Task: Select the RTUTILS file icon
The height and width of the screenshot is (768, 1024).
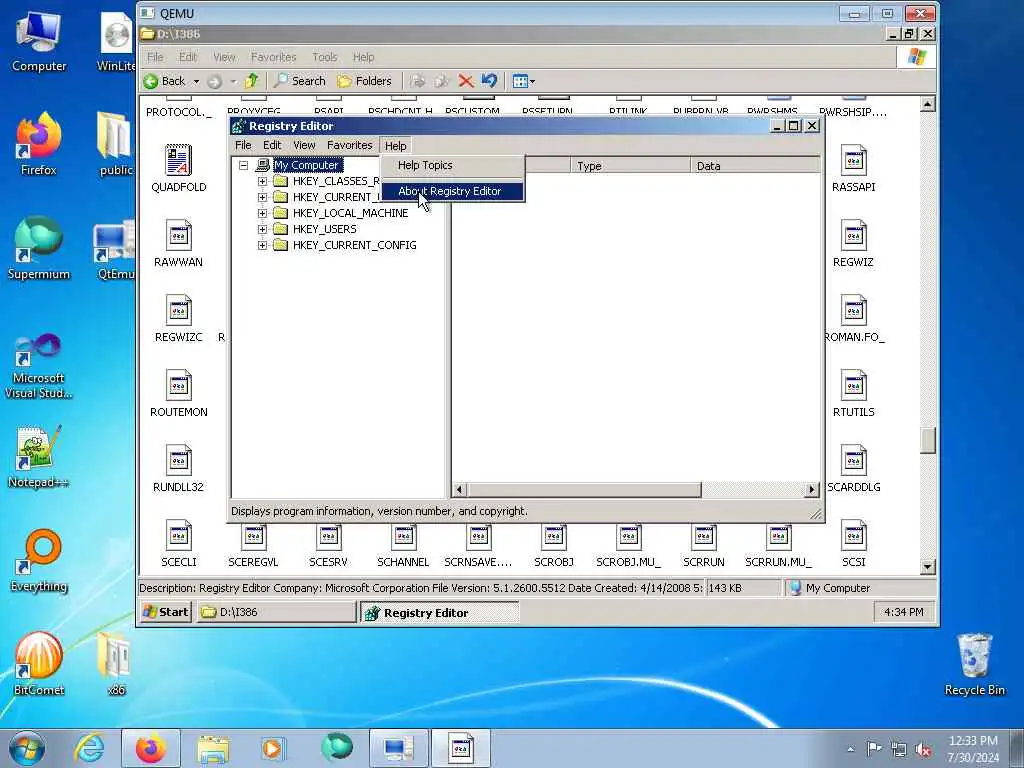Action: (x=854, y=394)
